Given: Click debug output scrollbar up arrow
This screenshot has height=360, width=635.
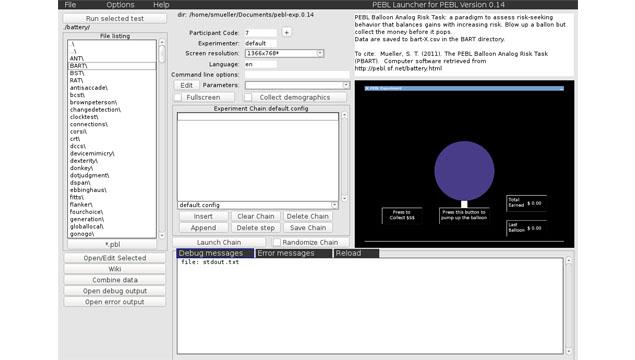Looking at the screenshot, I should (x=569, y=260).
